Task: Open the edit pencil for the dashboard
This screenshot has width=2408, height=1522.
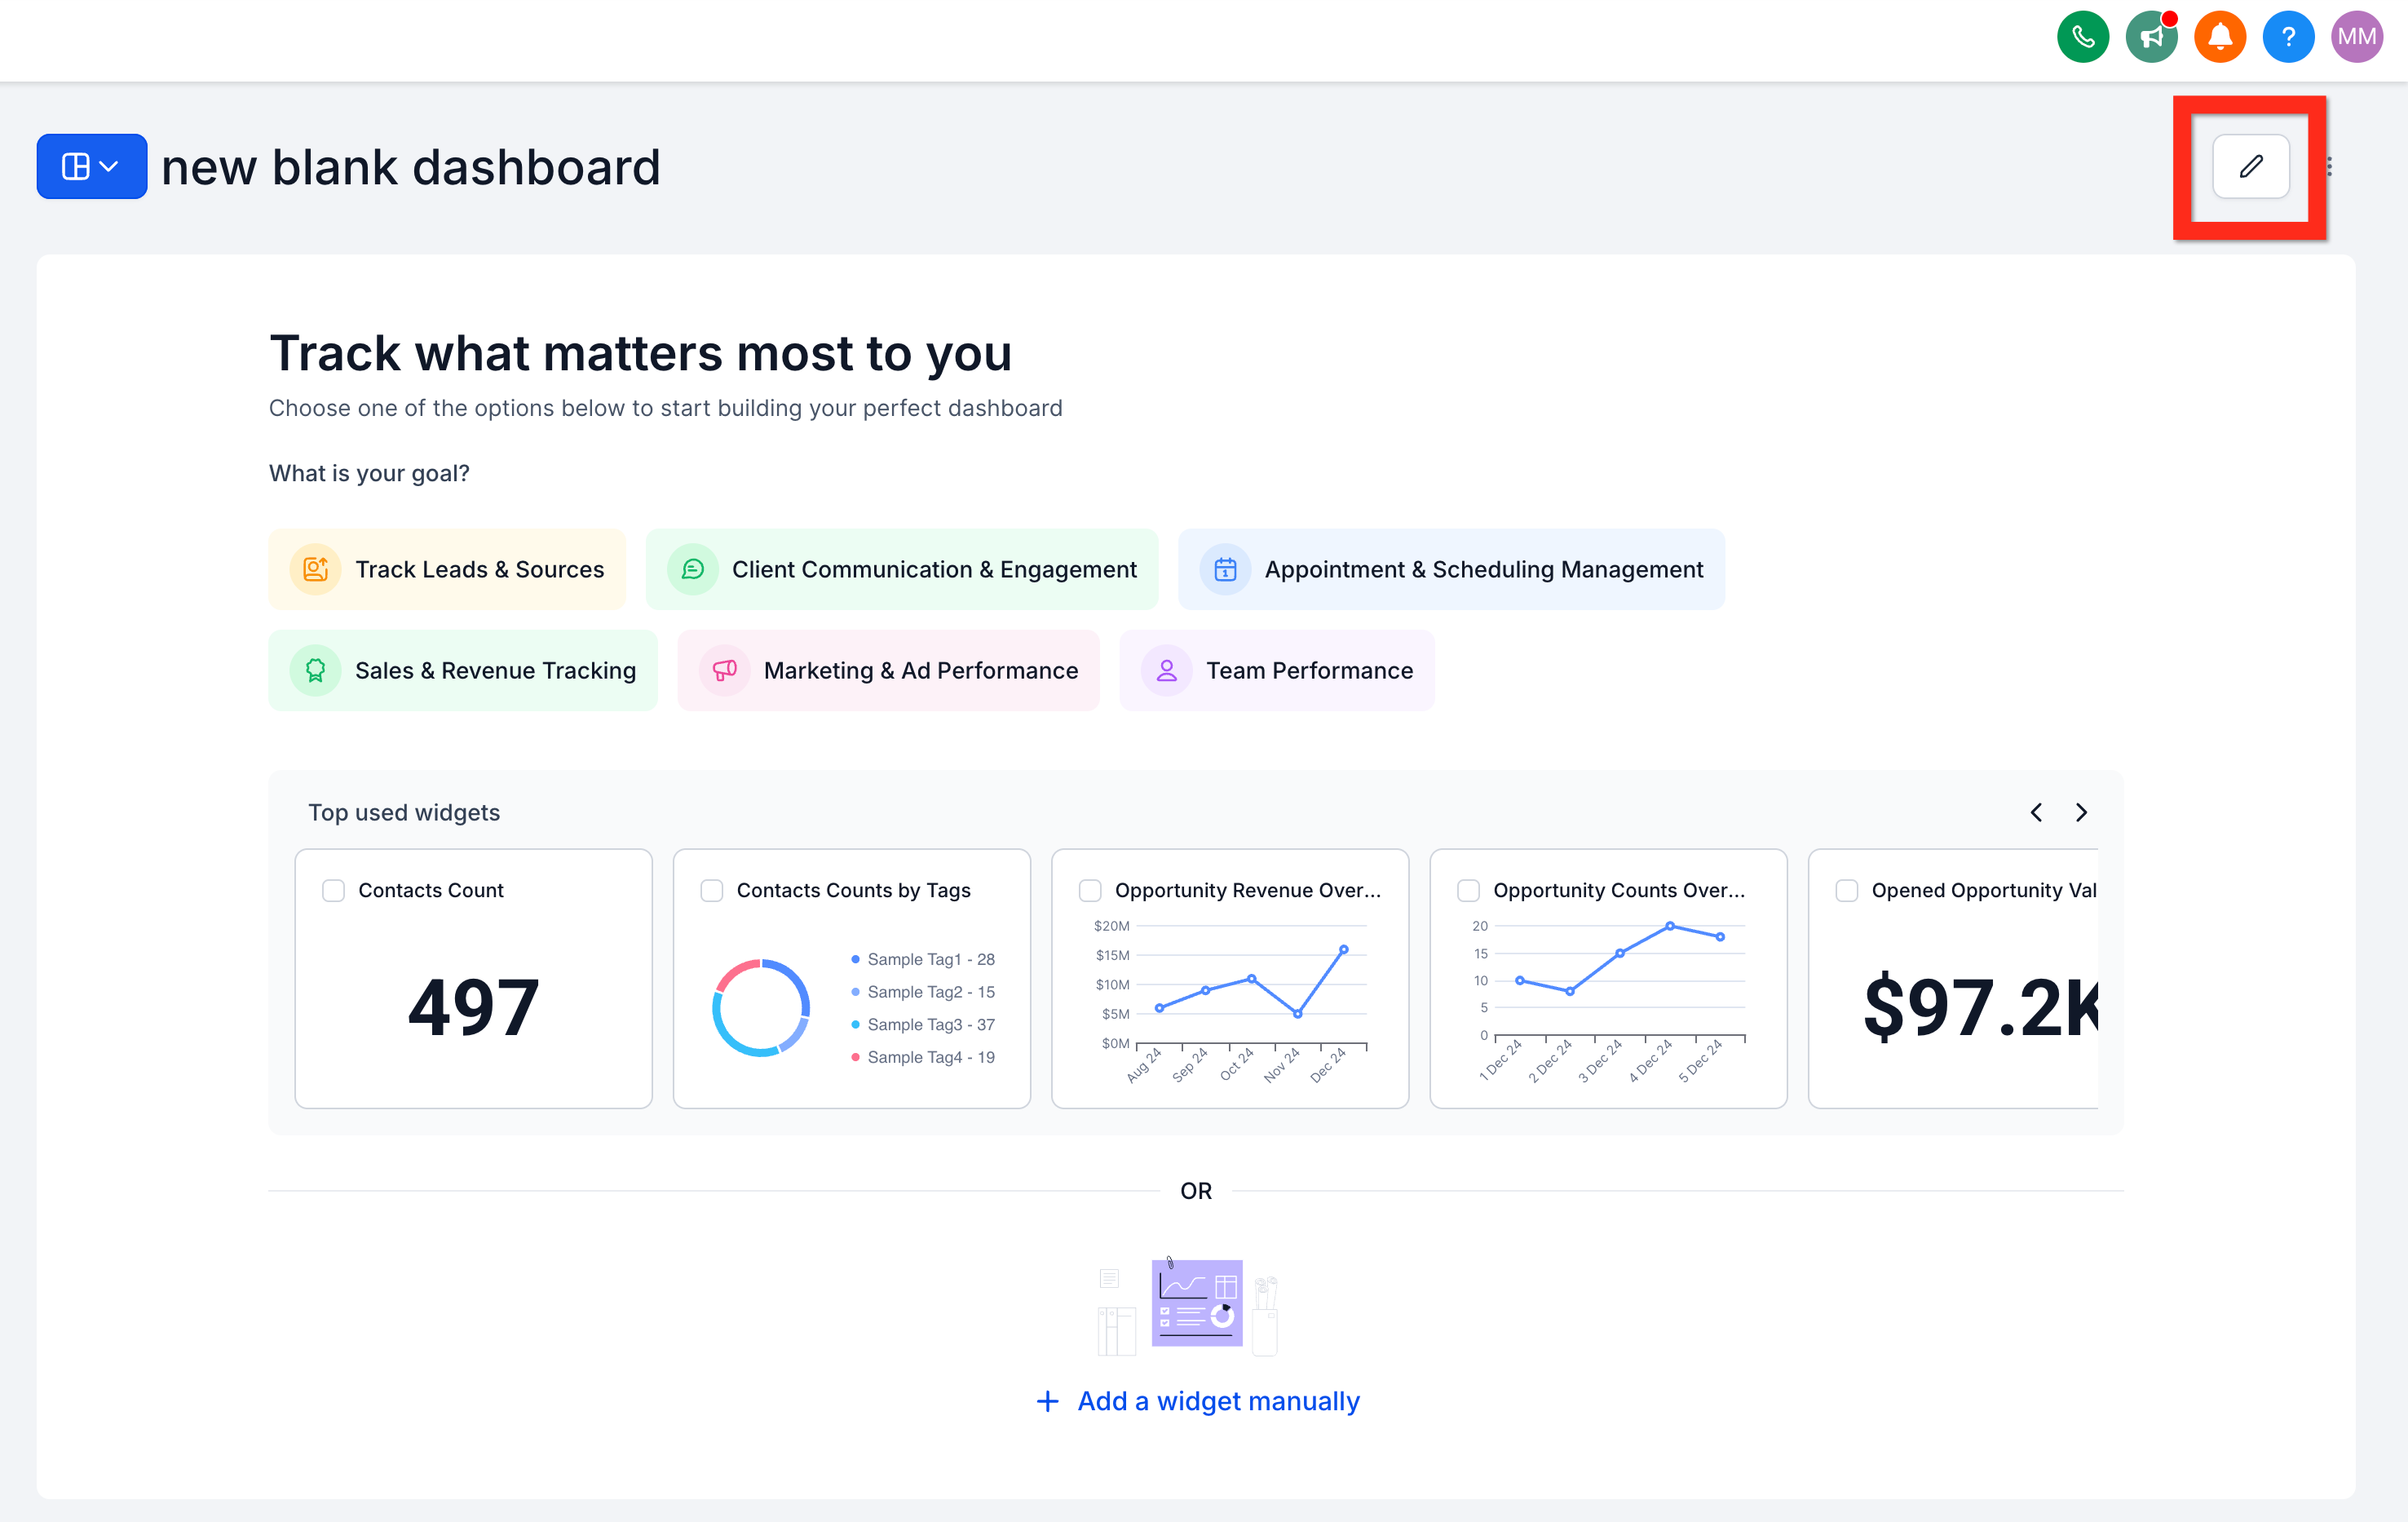Action: pos(2250,167)
